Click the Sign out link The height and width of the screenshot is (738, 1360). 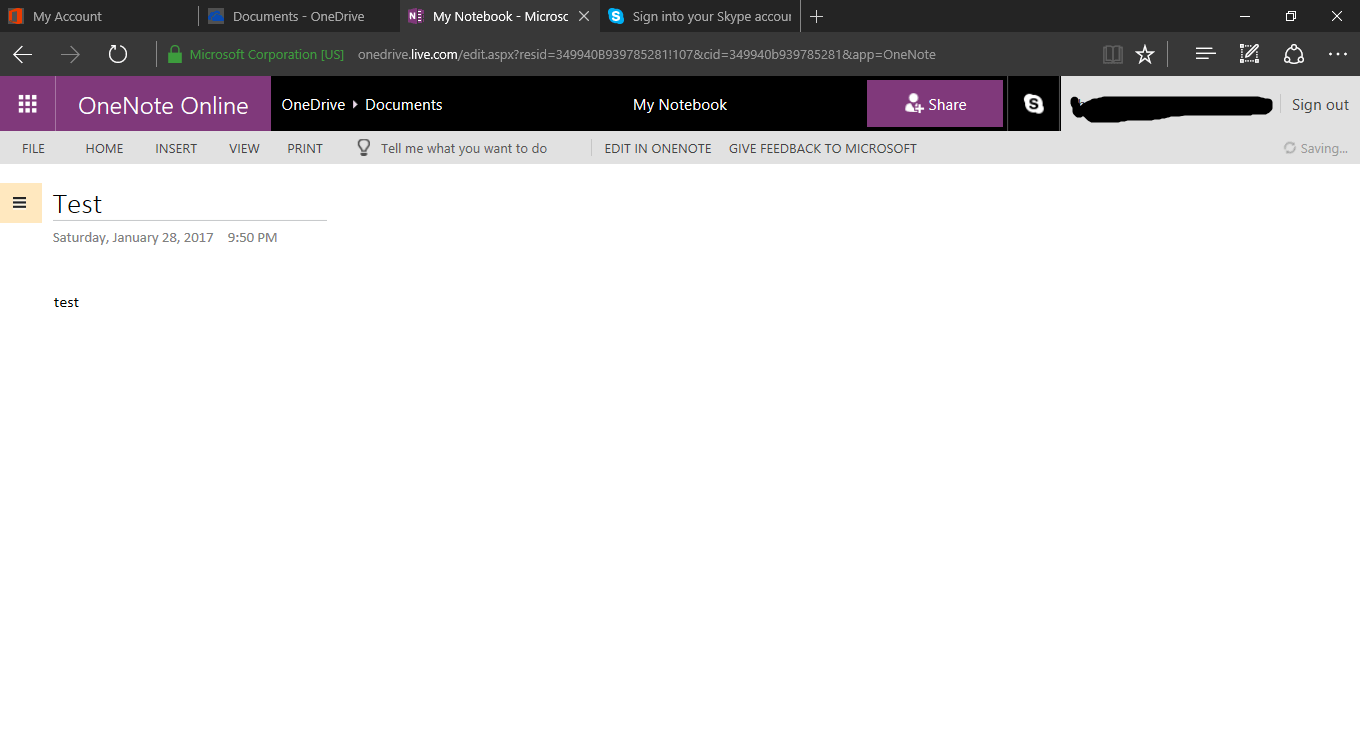click(1320, 104)
